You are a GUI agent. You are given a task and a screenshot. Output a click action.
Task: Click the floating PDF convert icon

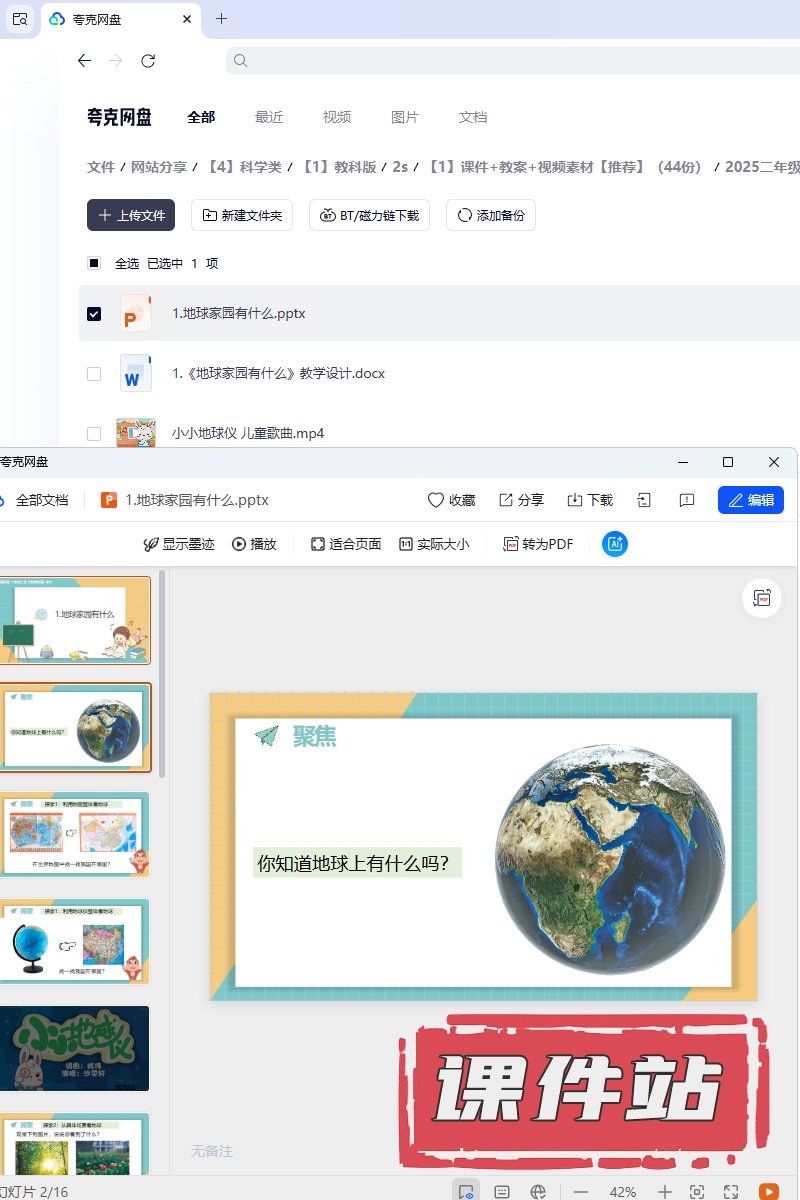762,598
